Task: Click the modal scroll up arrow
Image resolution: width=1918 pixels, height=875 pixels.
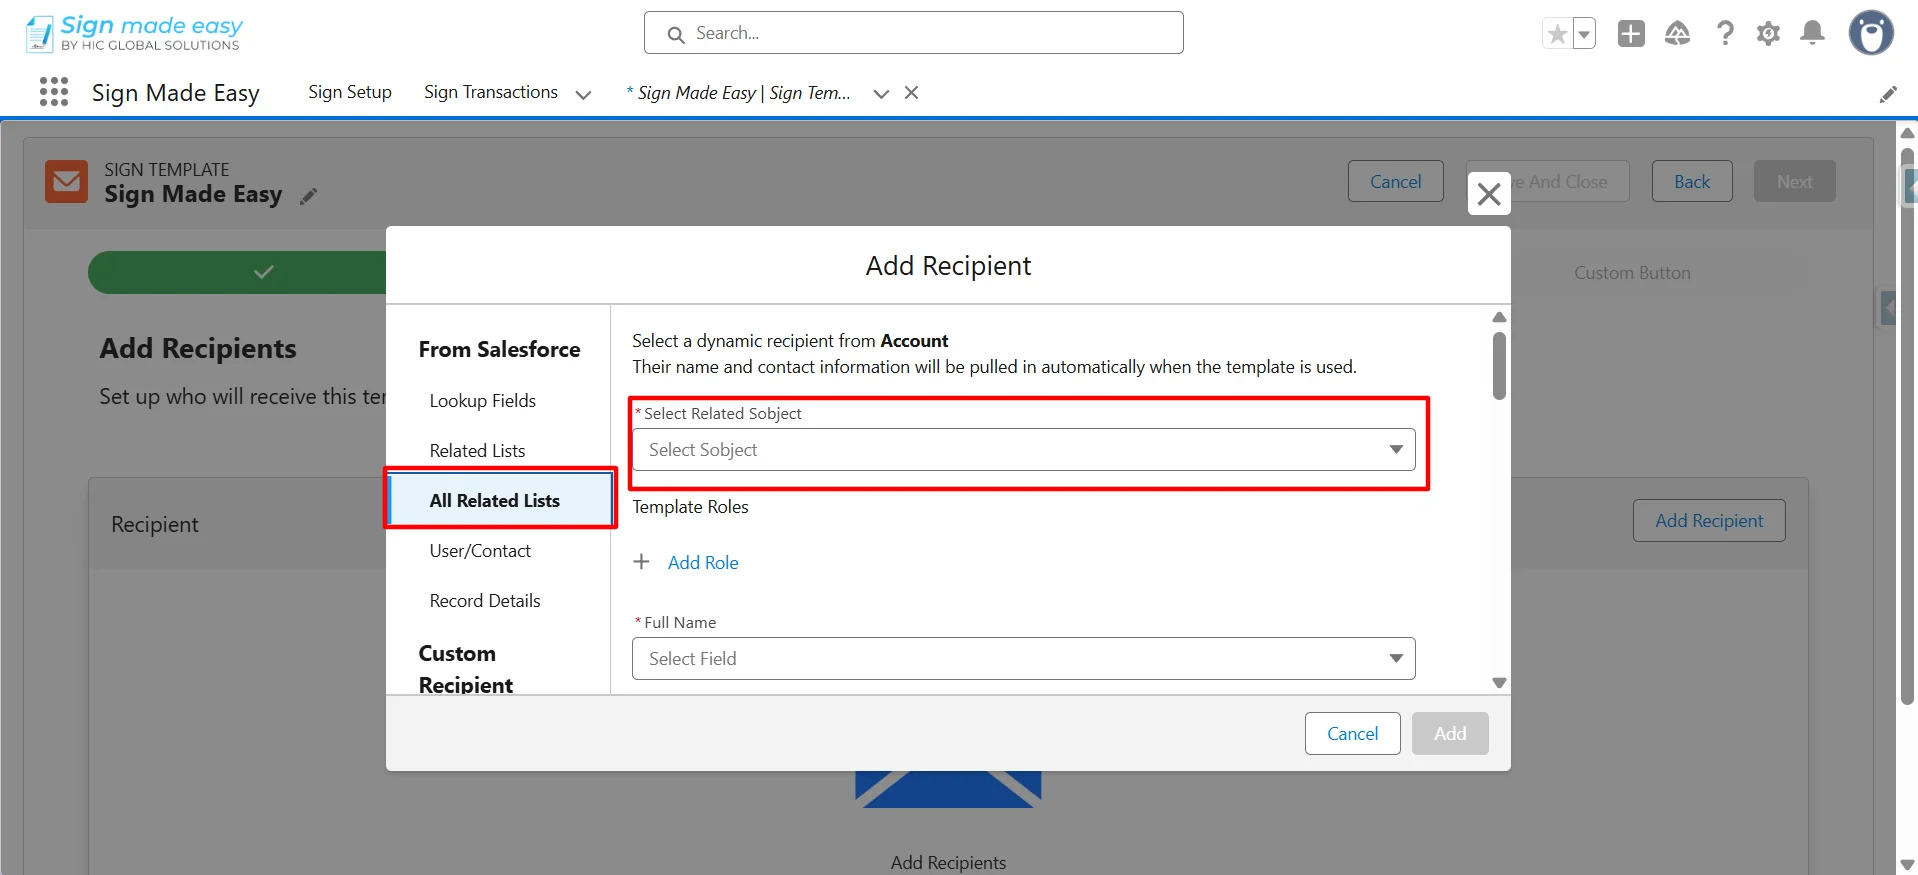Action: pos(1499,317)
